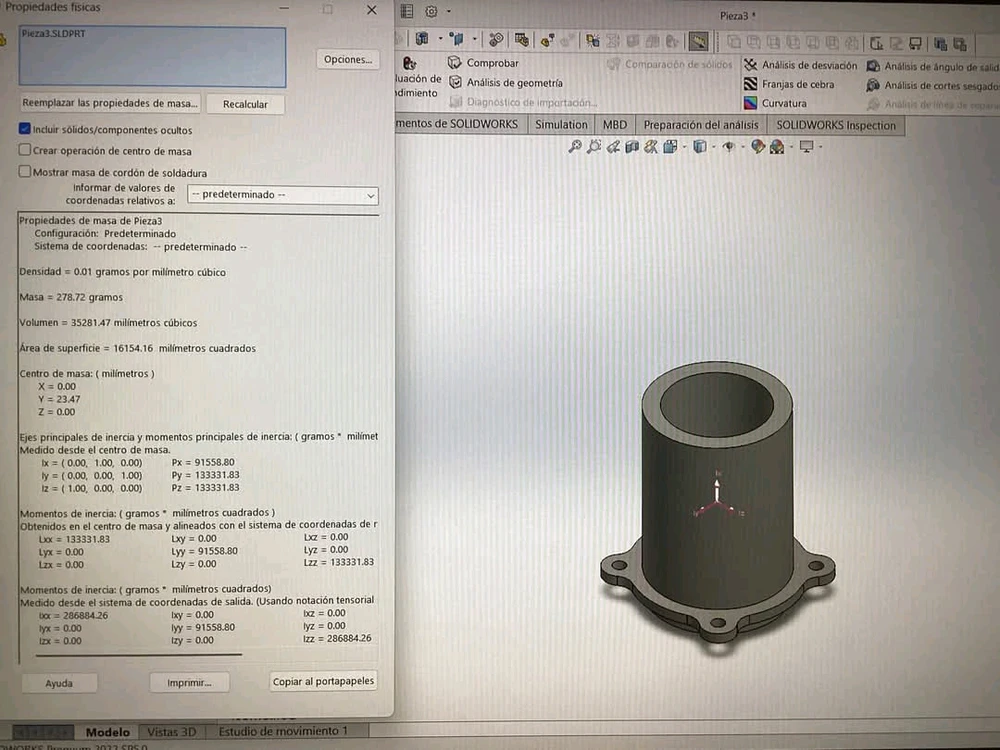Uncheck Incluir sólidos/componentes ocultos
The height and width of the screenshot is (750, 1000).
click(x=26, y=129)
